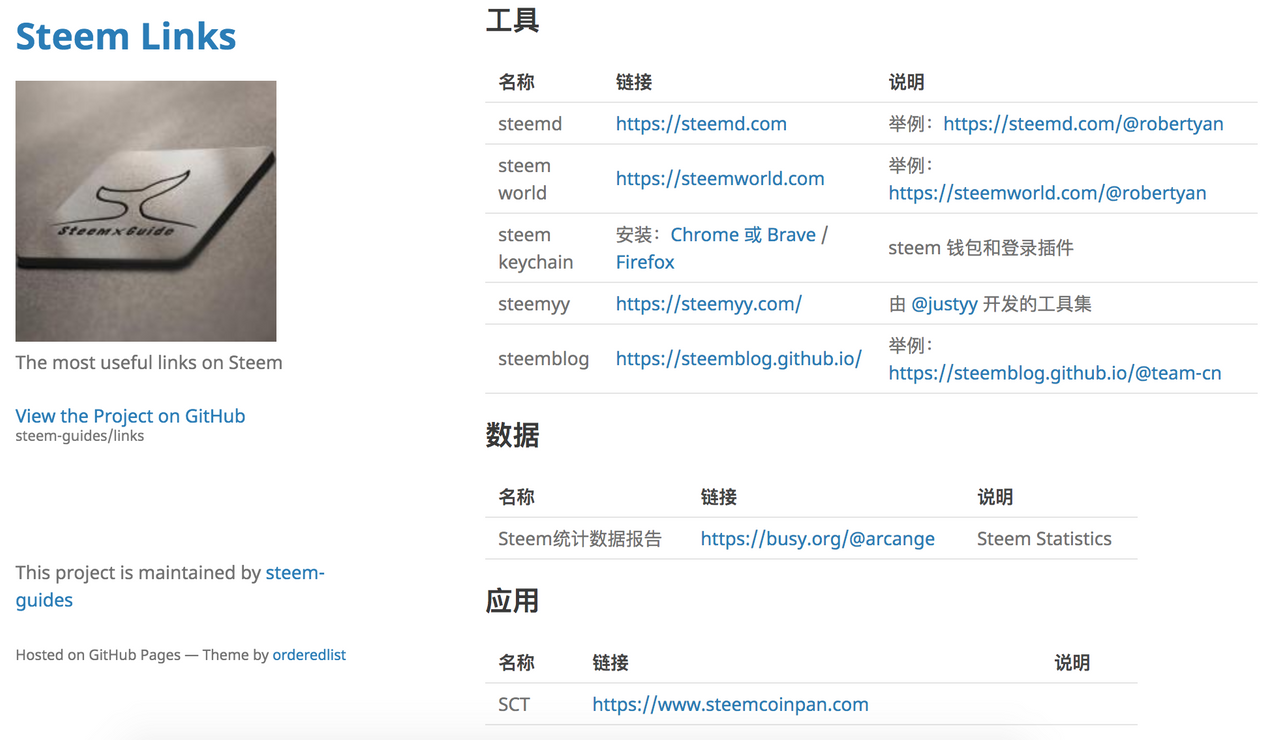Open the Chrome 或 Brave install link
Viewport: 1280px width, 740px height.
[743, 235]
